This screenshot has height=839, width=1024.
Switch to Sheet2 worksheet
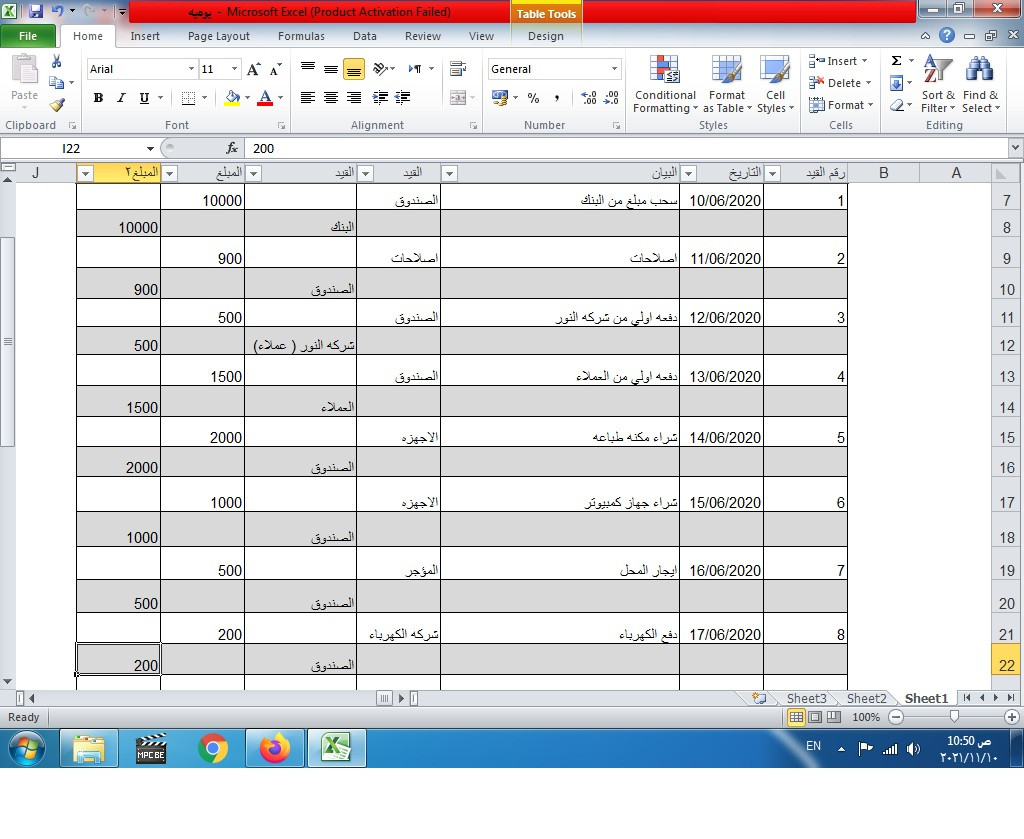[867, 699]
